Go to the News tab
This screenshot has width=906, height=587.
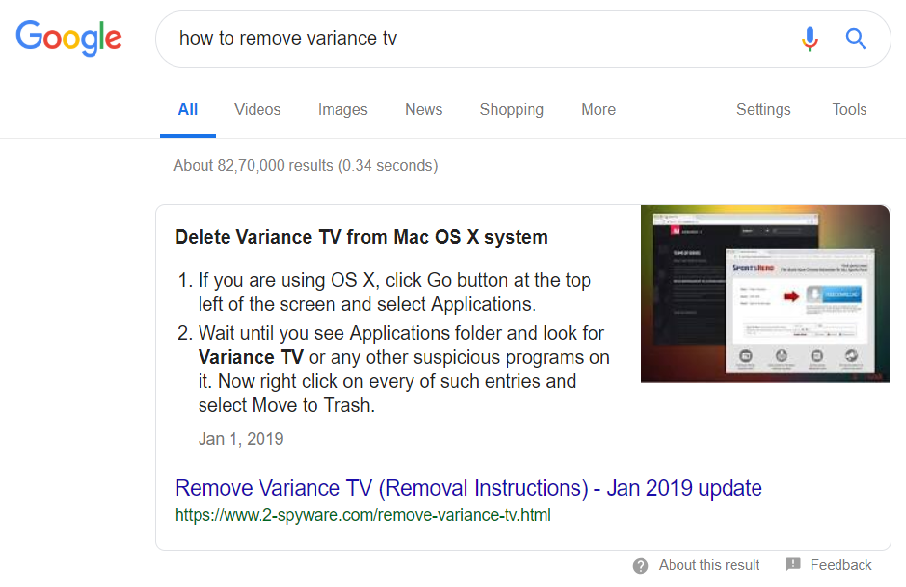point(424,110)
